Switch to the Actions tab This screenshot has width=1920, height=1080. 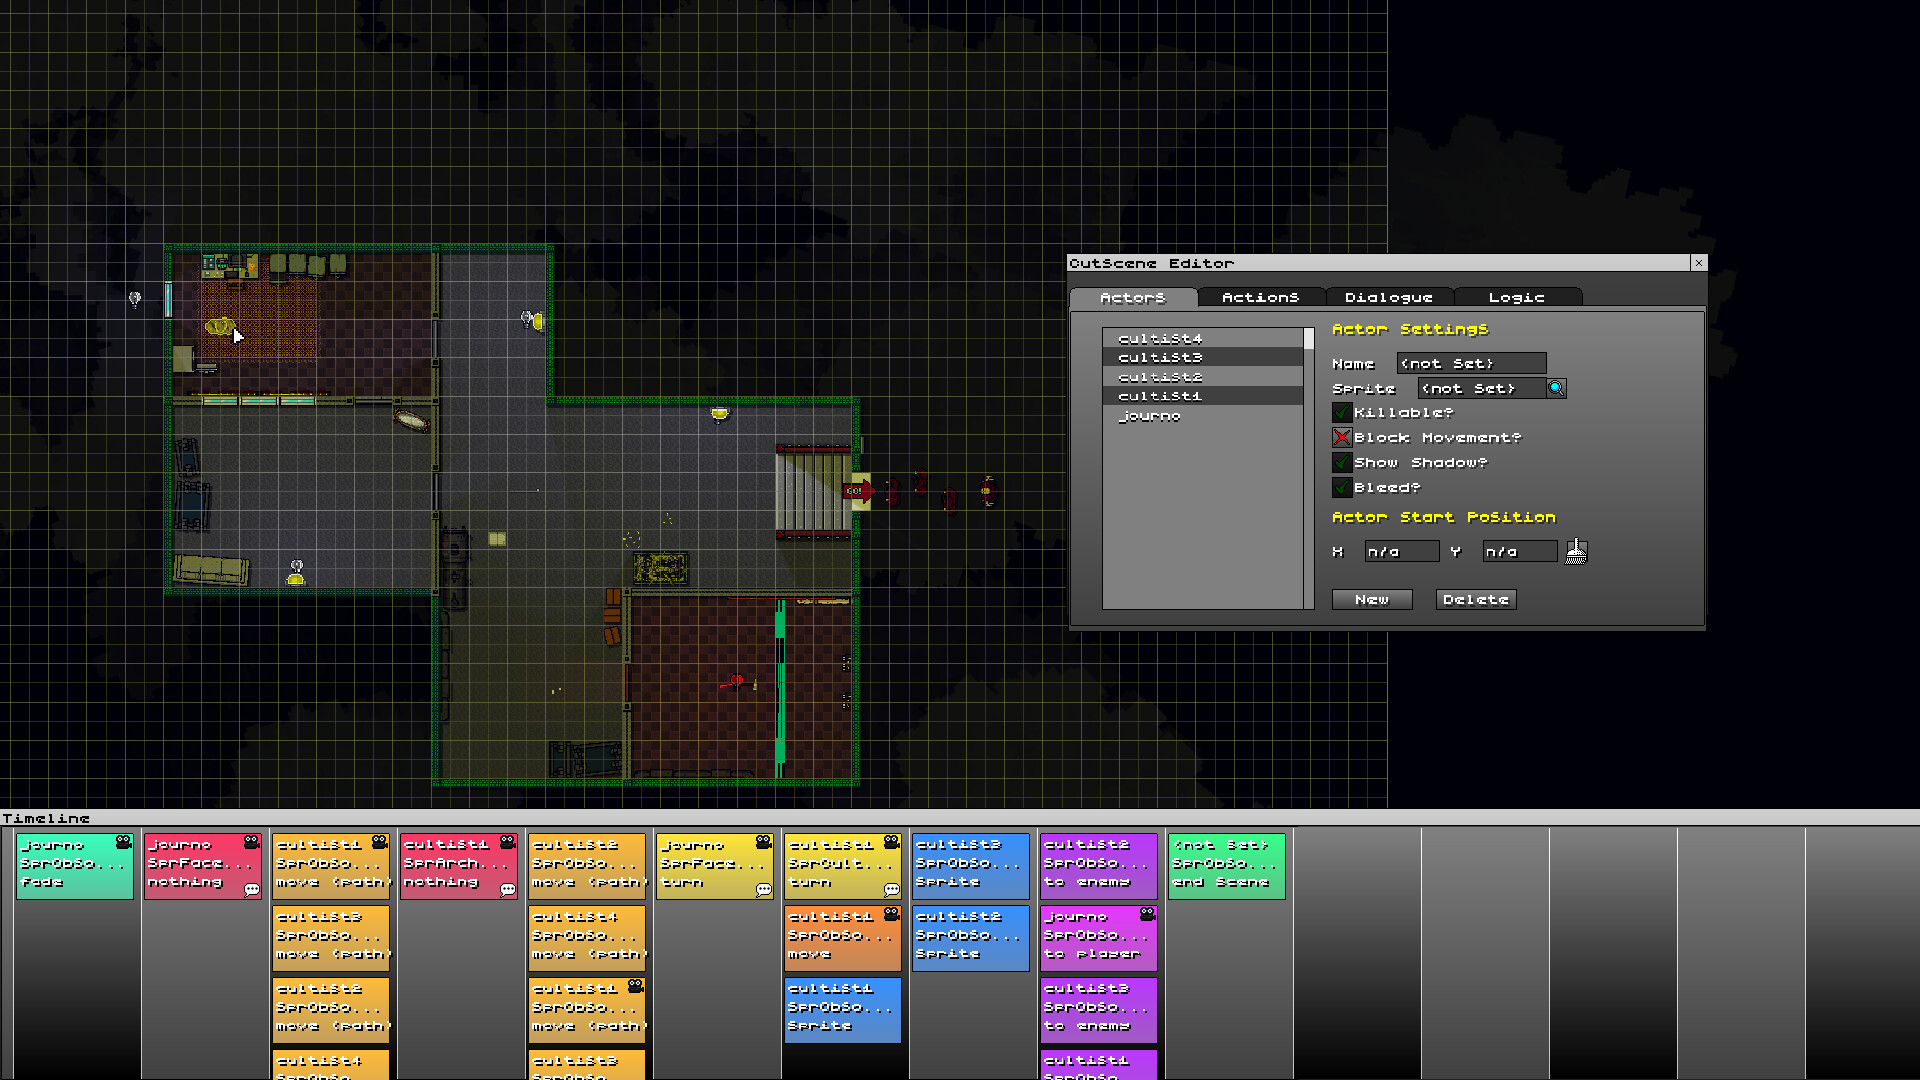point(1260,298)
